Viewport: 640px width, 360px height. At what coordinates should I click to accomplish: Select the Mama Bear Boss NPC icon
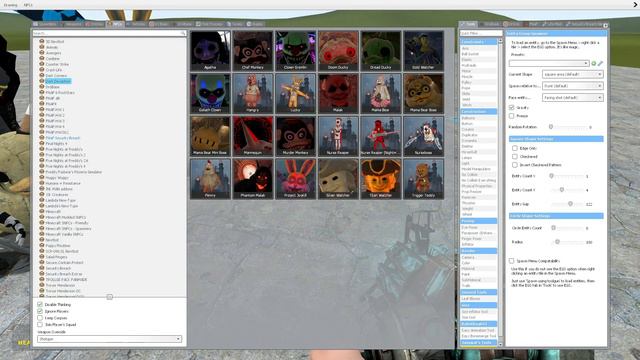point(423,93)
